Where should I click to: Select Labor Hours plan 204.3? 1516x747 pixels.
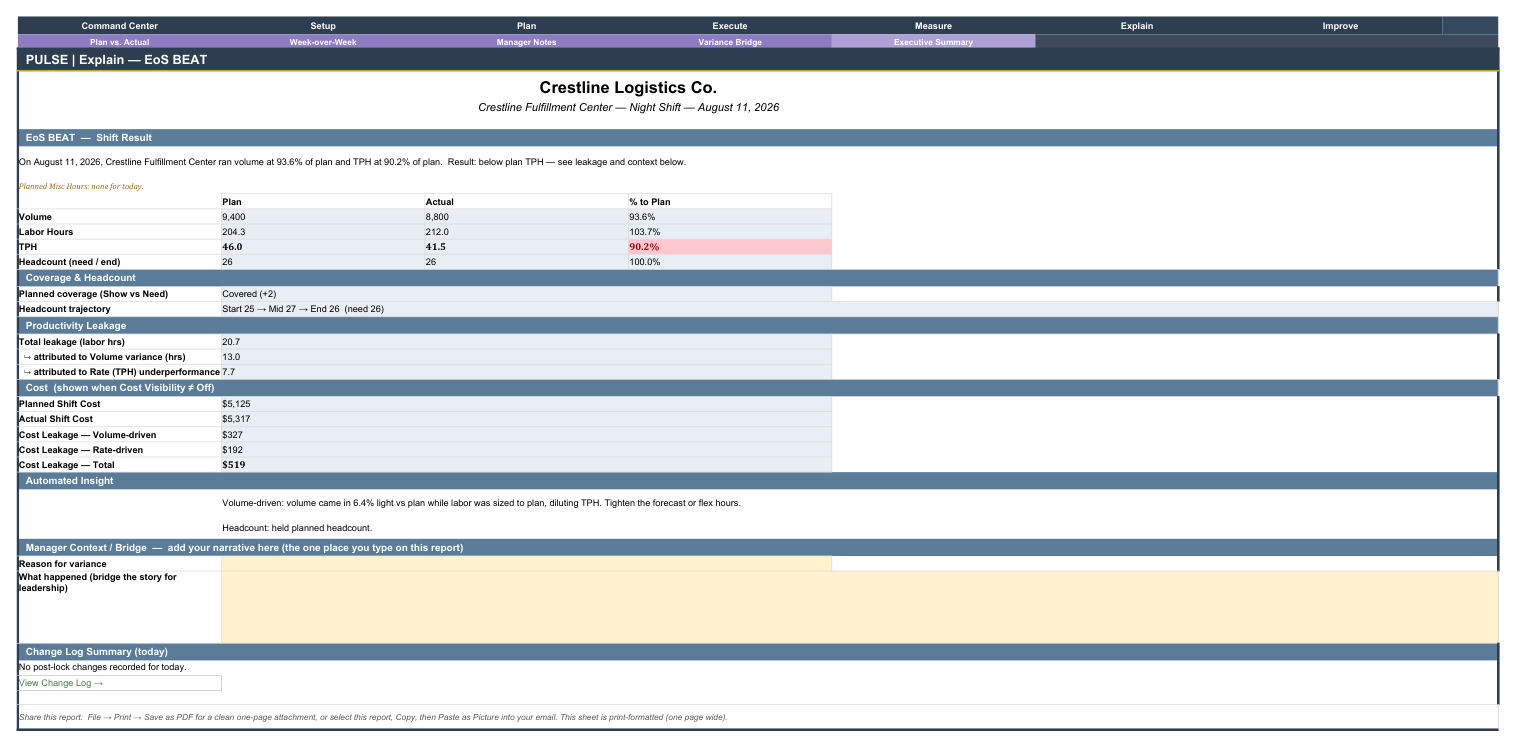(323, 232)
